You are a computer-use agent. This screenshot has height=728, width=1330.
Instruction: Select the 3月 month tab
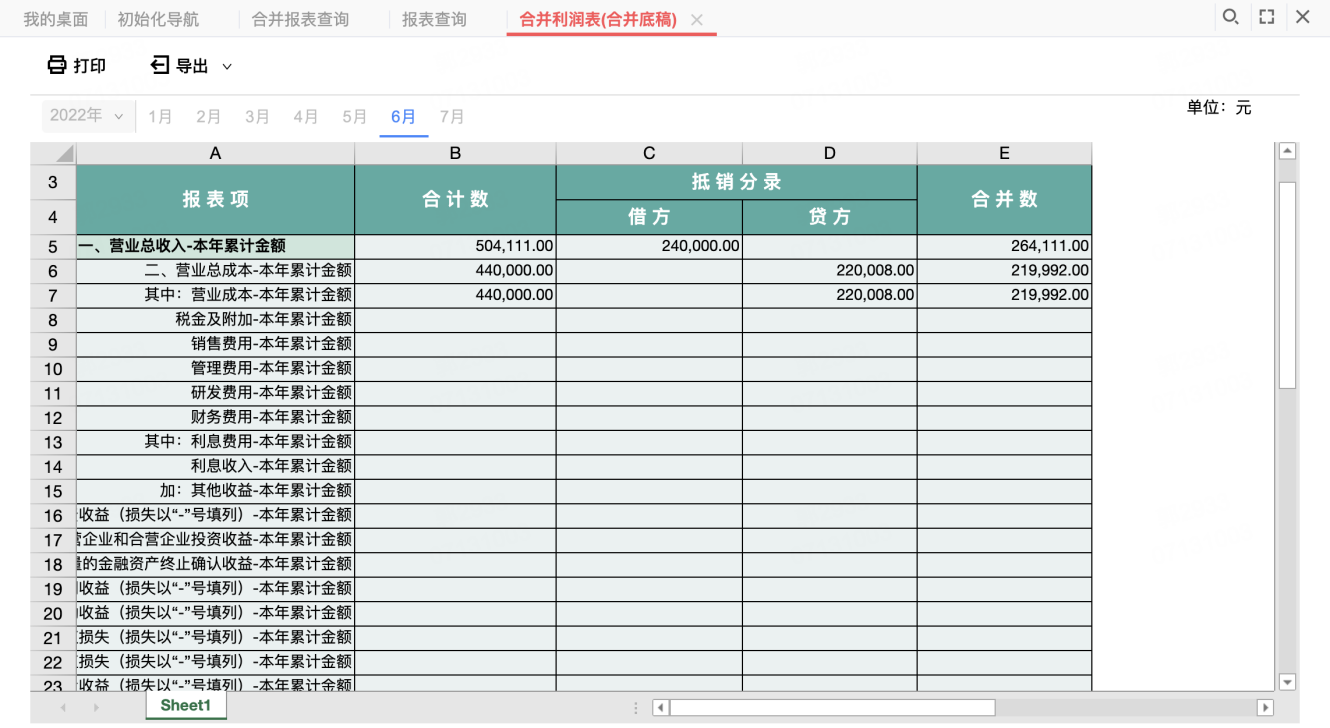click(257, 117)
